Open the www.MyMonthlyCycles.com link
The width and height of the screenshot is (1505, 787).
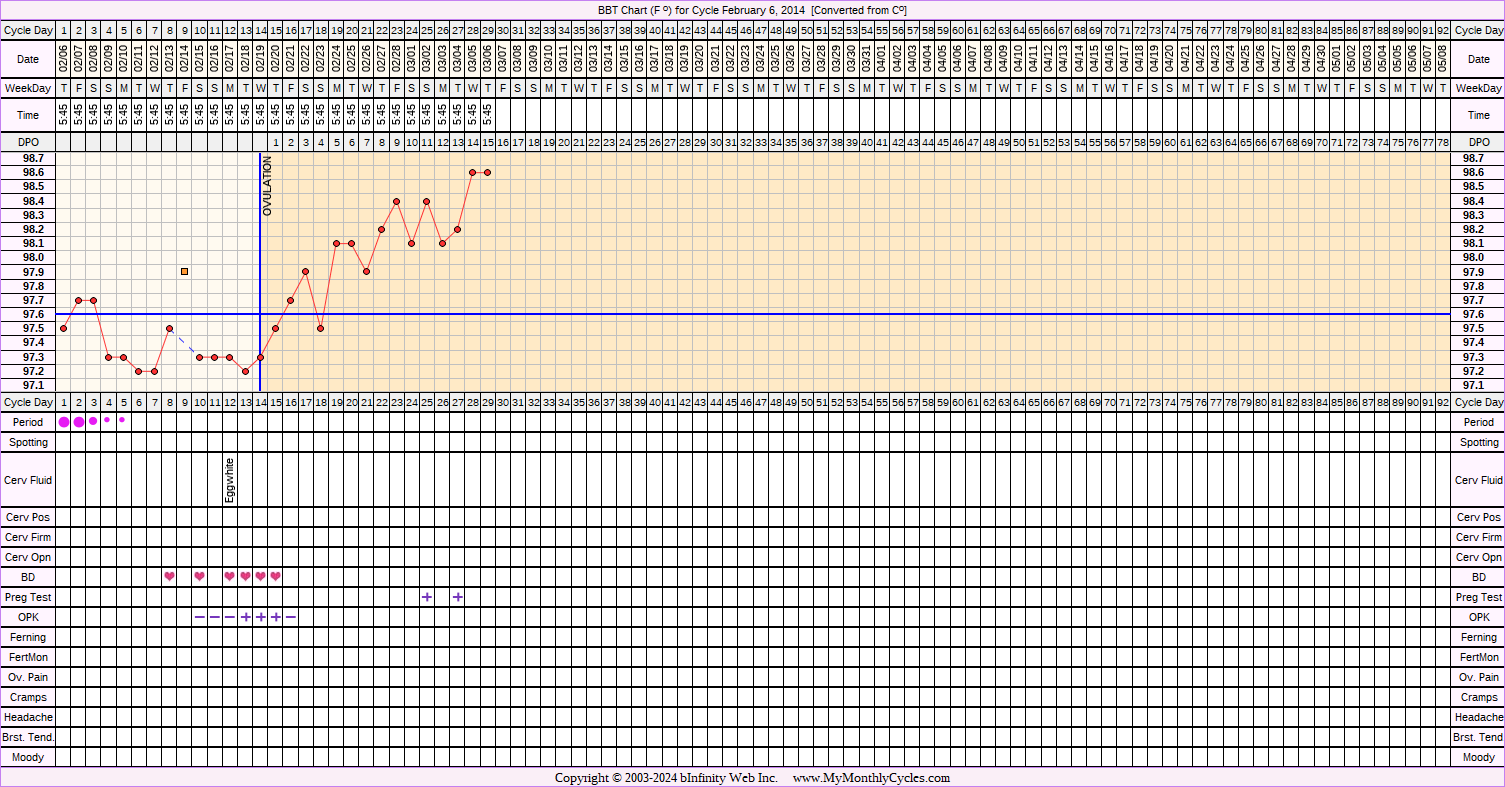(x=871, y=778)
